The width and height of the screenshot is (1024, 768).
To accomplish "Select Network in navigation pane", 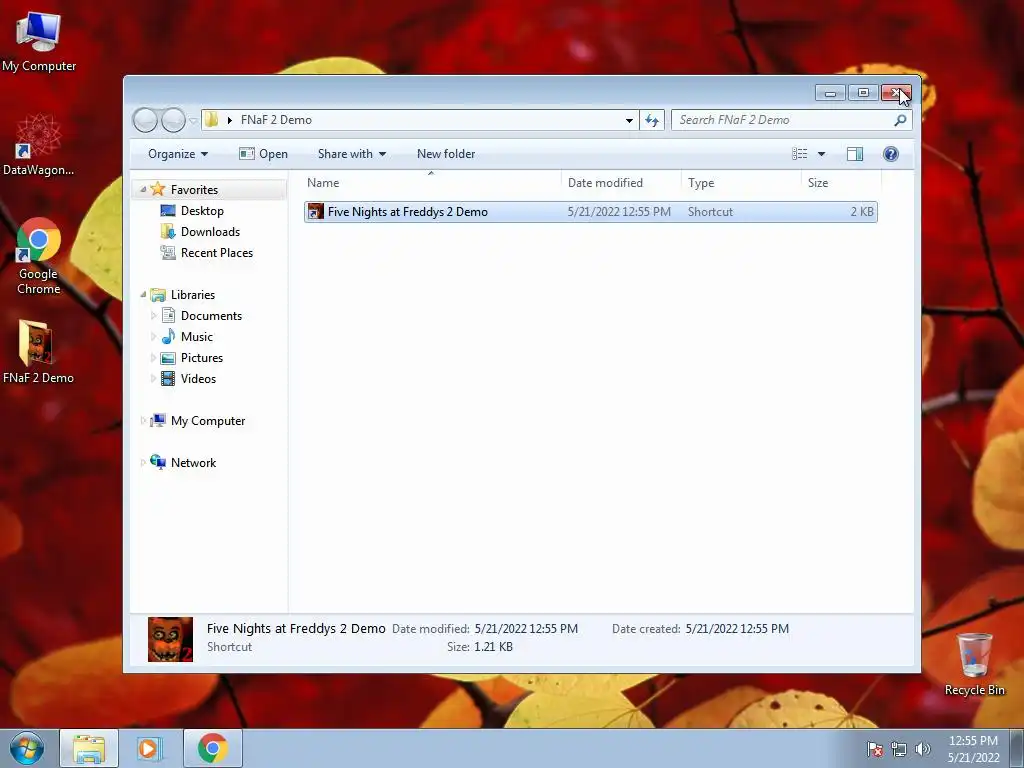I will 193,462.
